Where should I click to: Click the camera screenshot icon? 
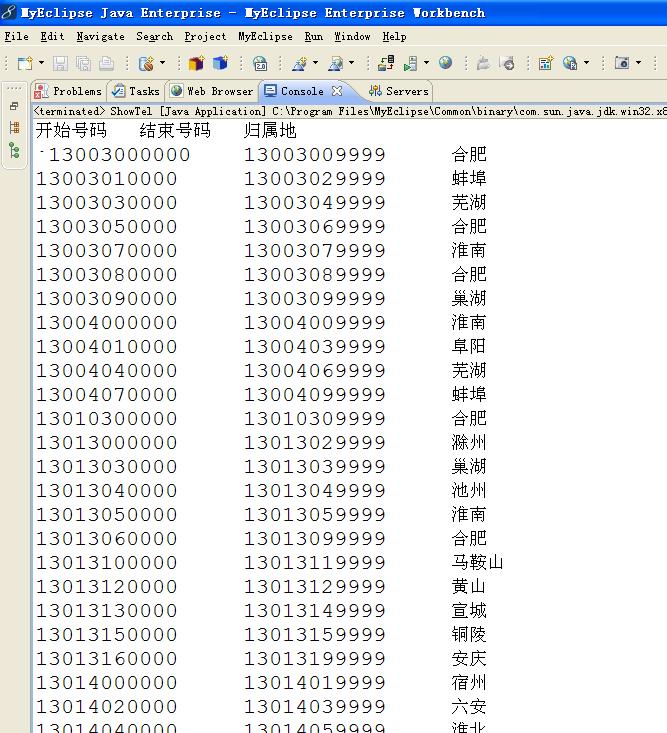click(622, 63)
